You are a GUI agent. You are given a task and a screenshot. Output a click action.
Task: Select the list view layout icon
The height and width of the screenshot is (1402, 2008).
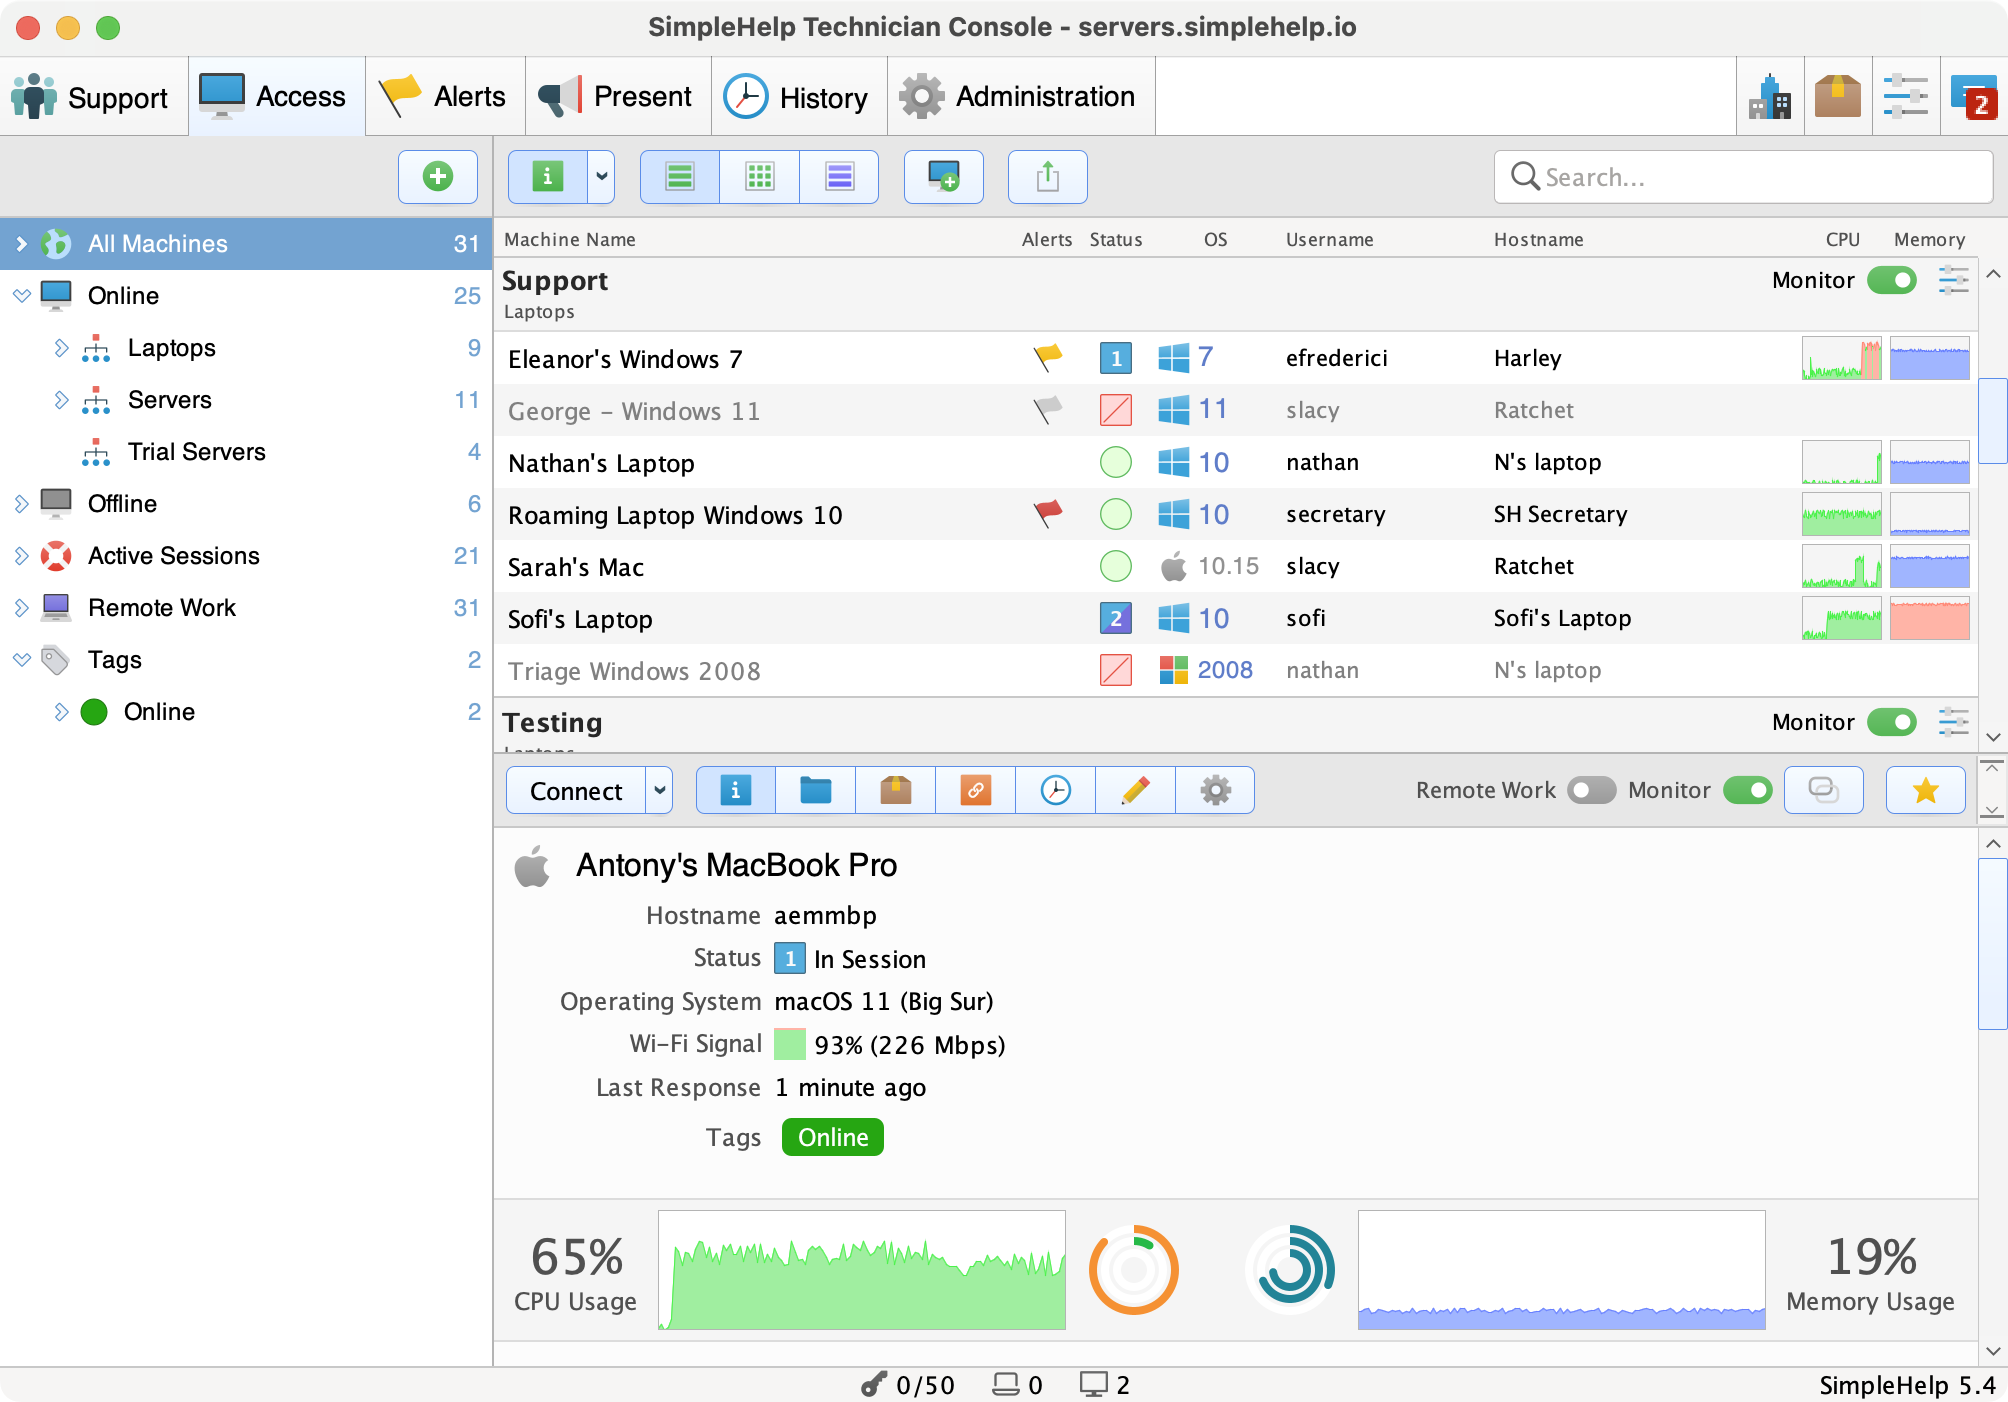pyautogui.click(x=680, y=177)
